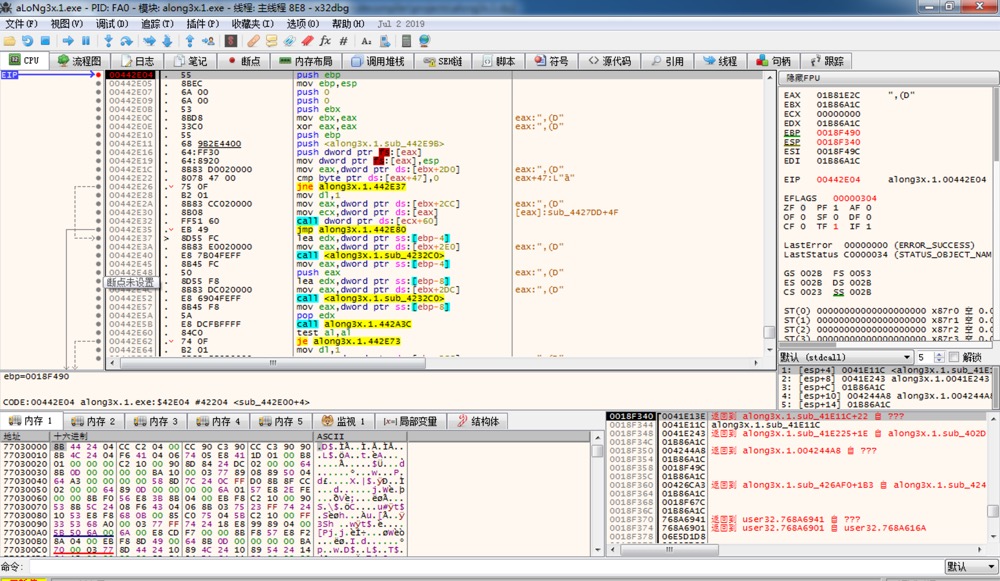This screenshot has height=581, width=1000.
Task: Click the intermodular calls icon
Action: coord(385,41)
